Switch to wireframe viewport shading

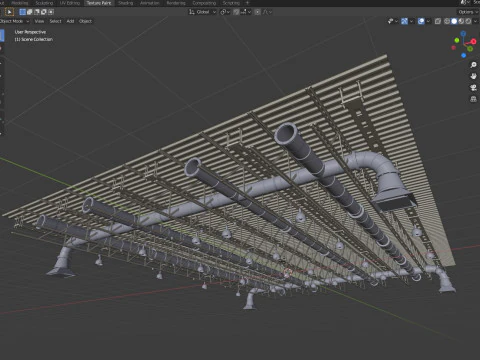click(x=447, y=21)
